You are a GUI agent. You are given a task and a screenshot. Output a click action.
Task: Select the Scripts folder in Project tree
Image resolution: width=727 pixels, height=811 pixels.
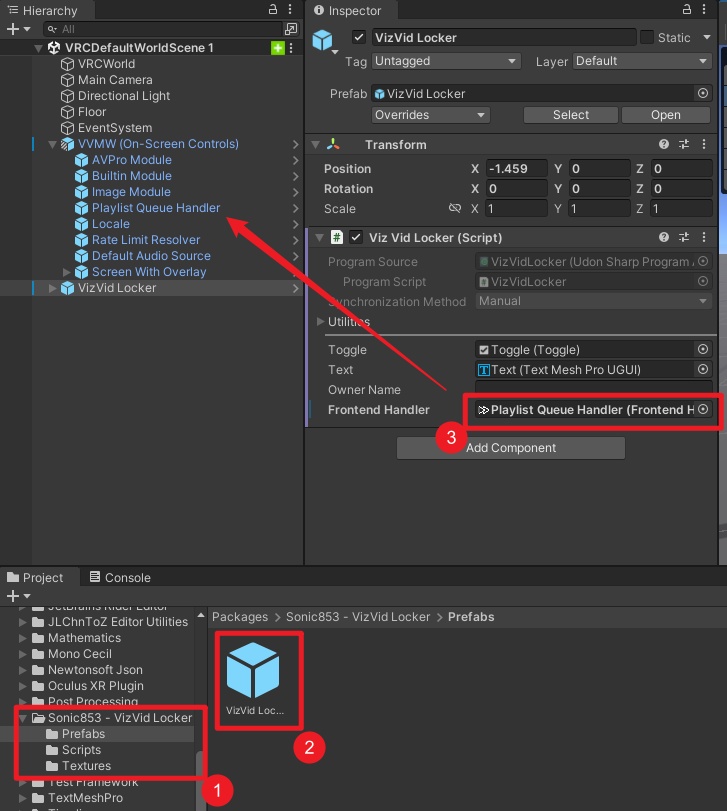click(x=81, y=750)
